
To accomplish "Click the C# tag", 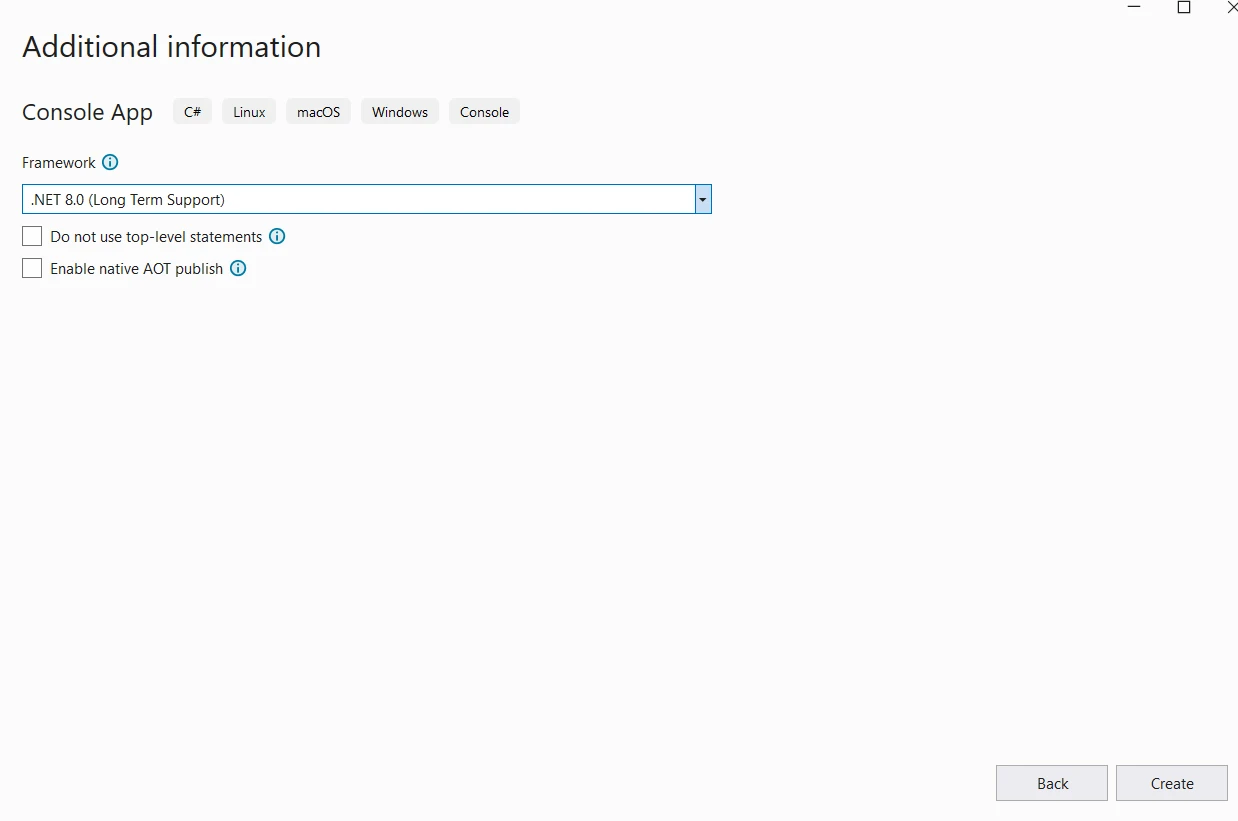I will pos(192,112).
